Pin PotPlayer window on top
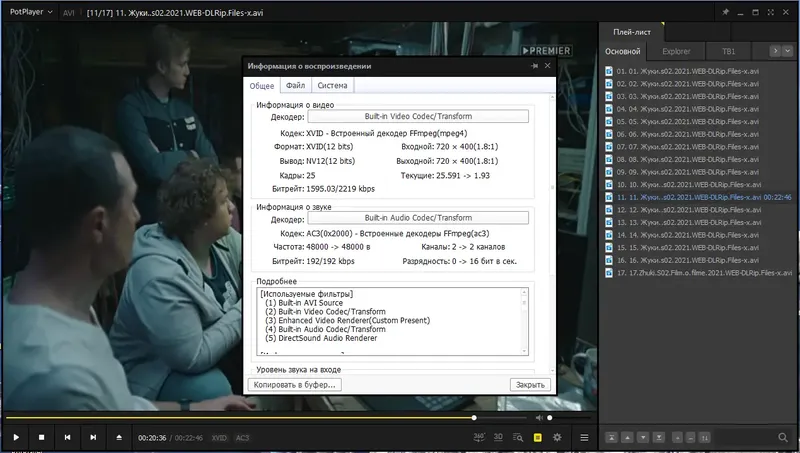The height and width of the screenshot is (453, 800). pyautogui.click(x=725, y=12)
